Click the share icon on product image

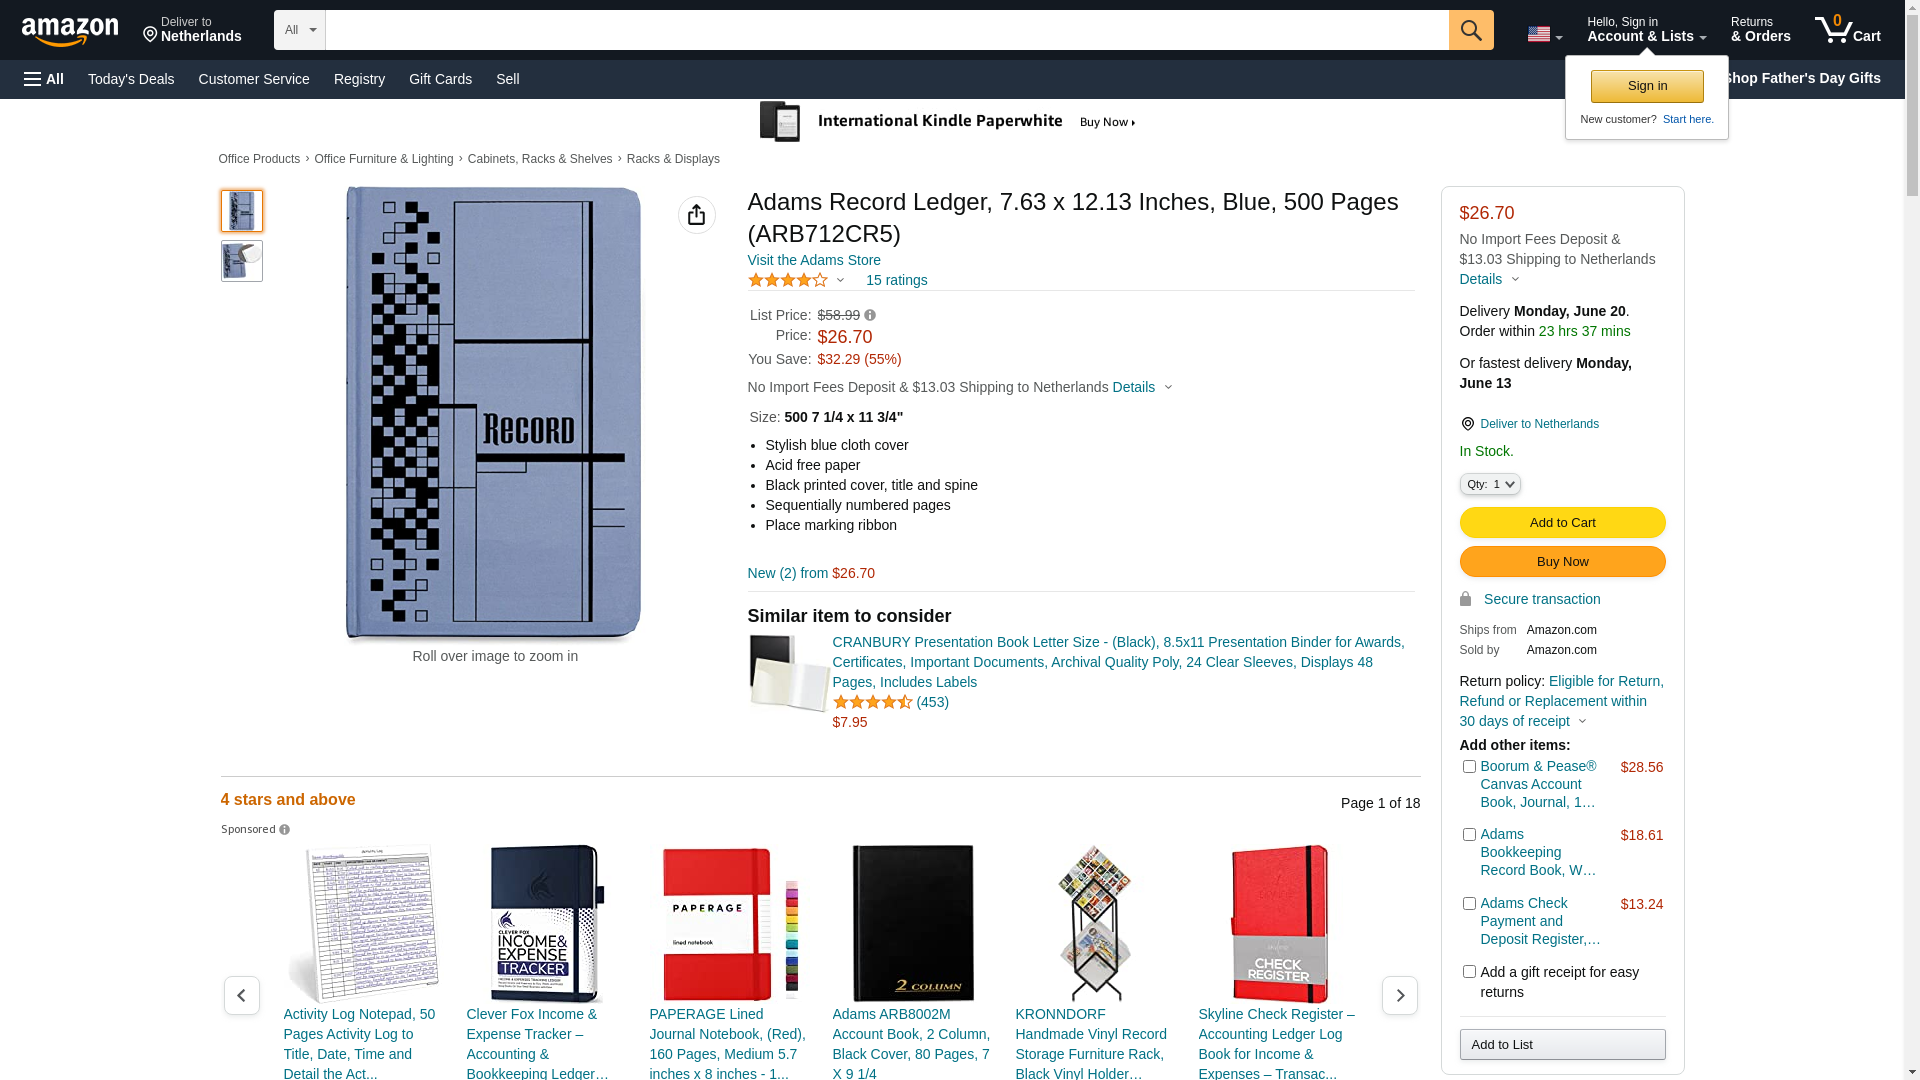point(697,215)
